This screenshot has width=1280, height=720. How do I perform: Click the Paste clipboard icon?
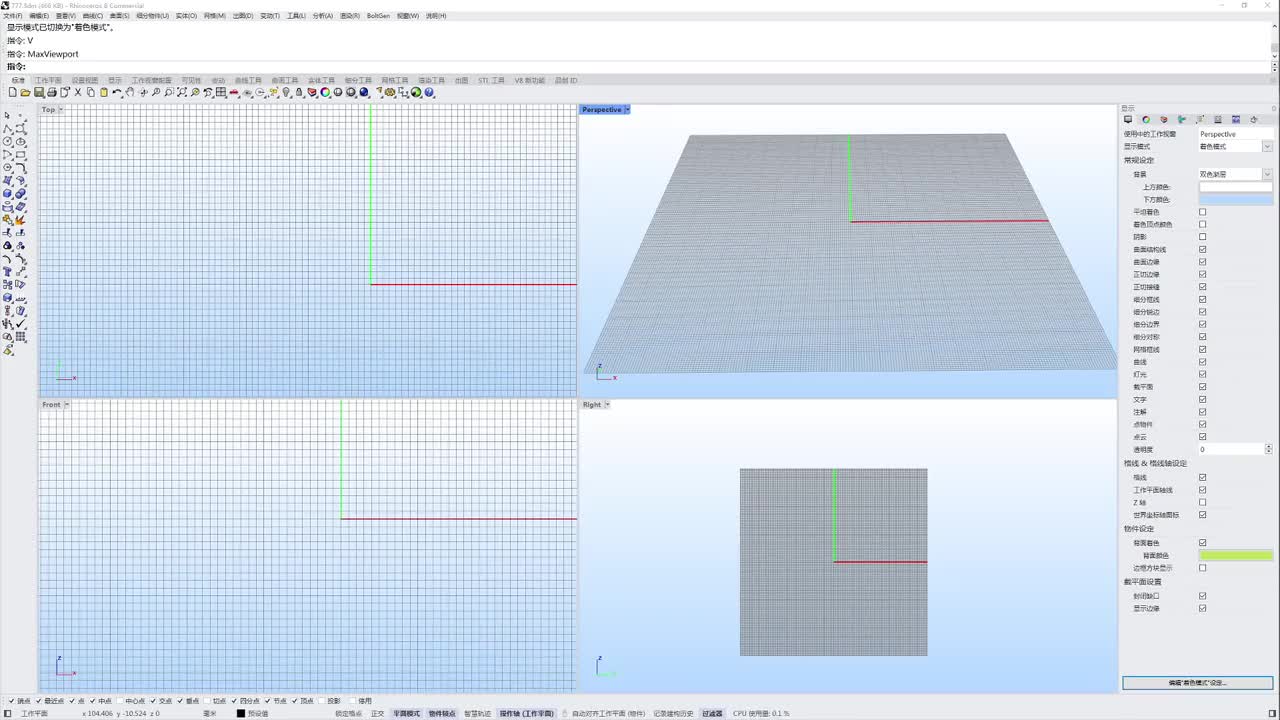point(104,92)
